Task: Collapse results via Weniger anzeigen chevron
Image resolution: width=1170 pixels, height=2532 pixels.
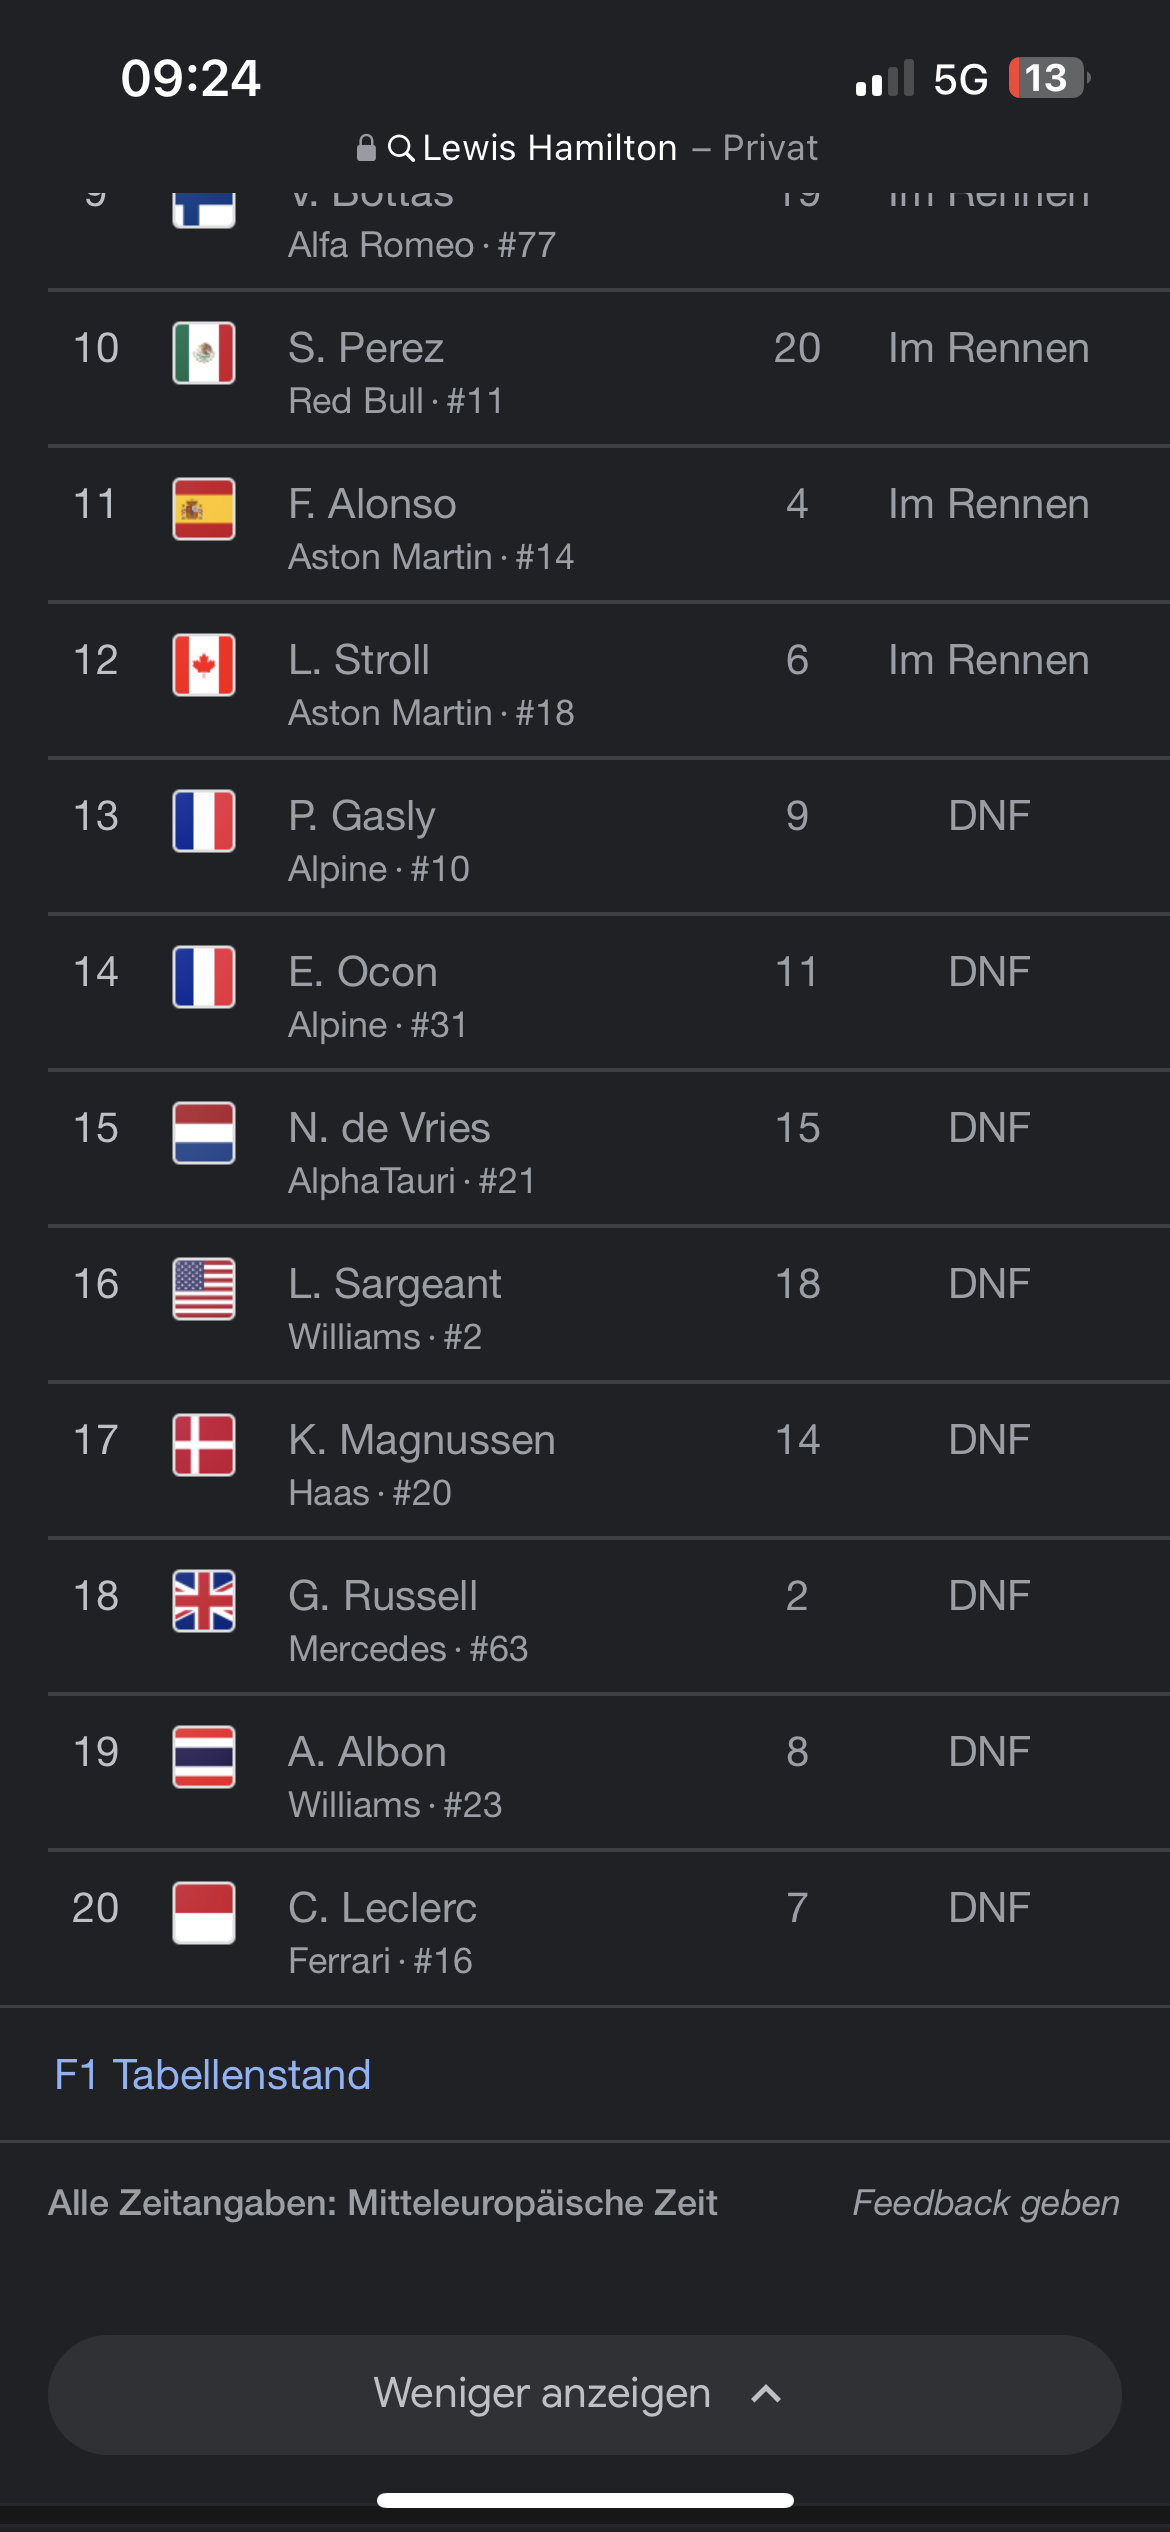Action: (x=764, y=2393)
